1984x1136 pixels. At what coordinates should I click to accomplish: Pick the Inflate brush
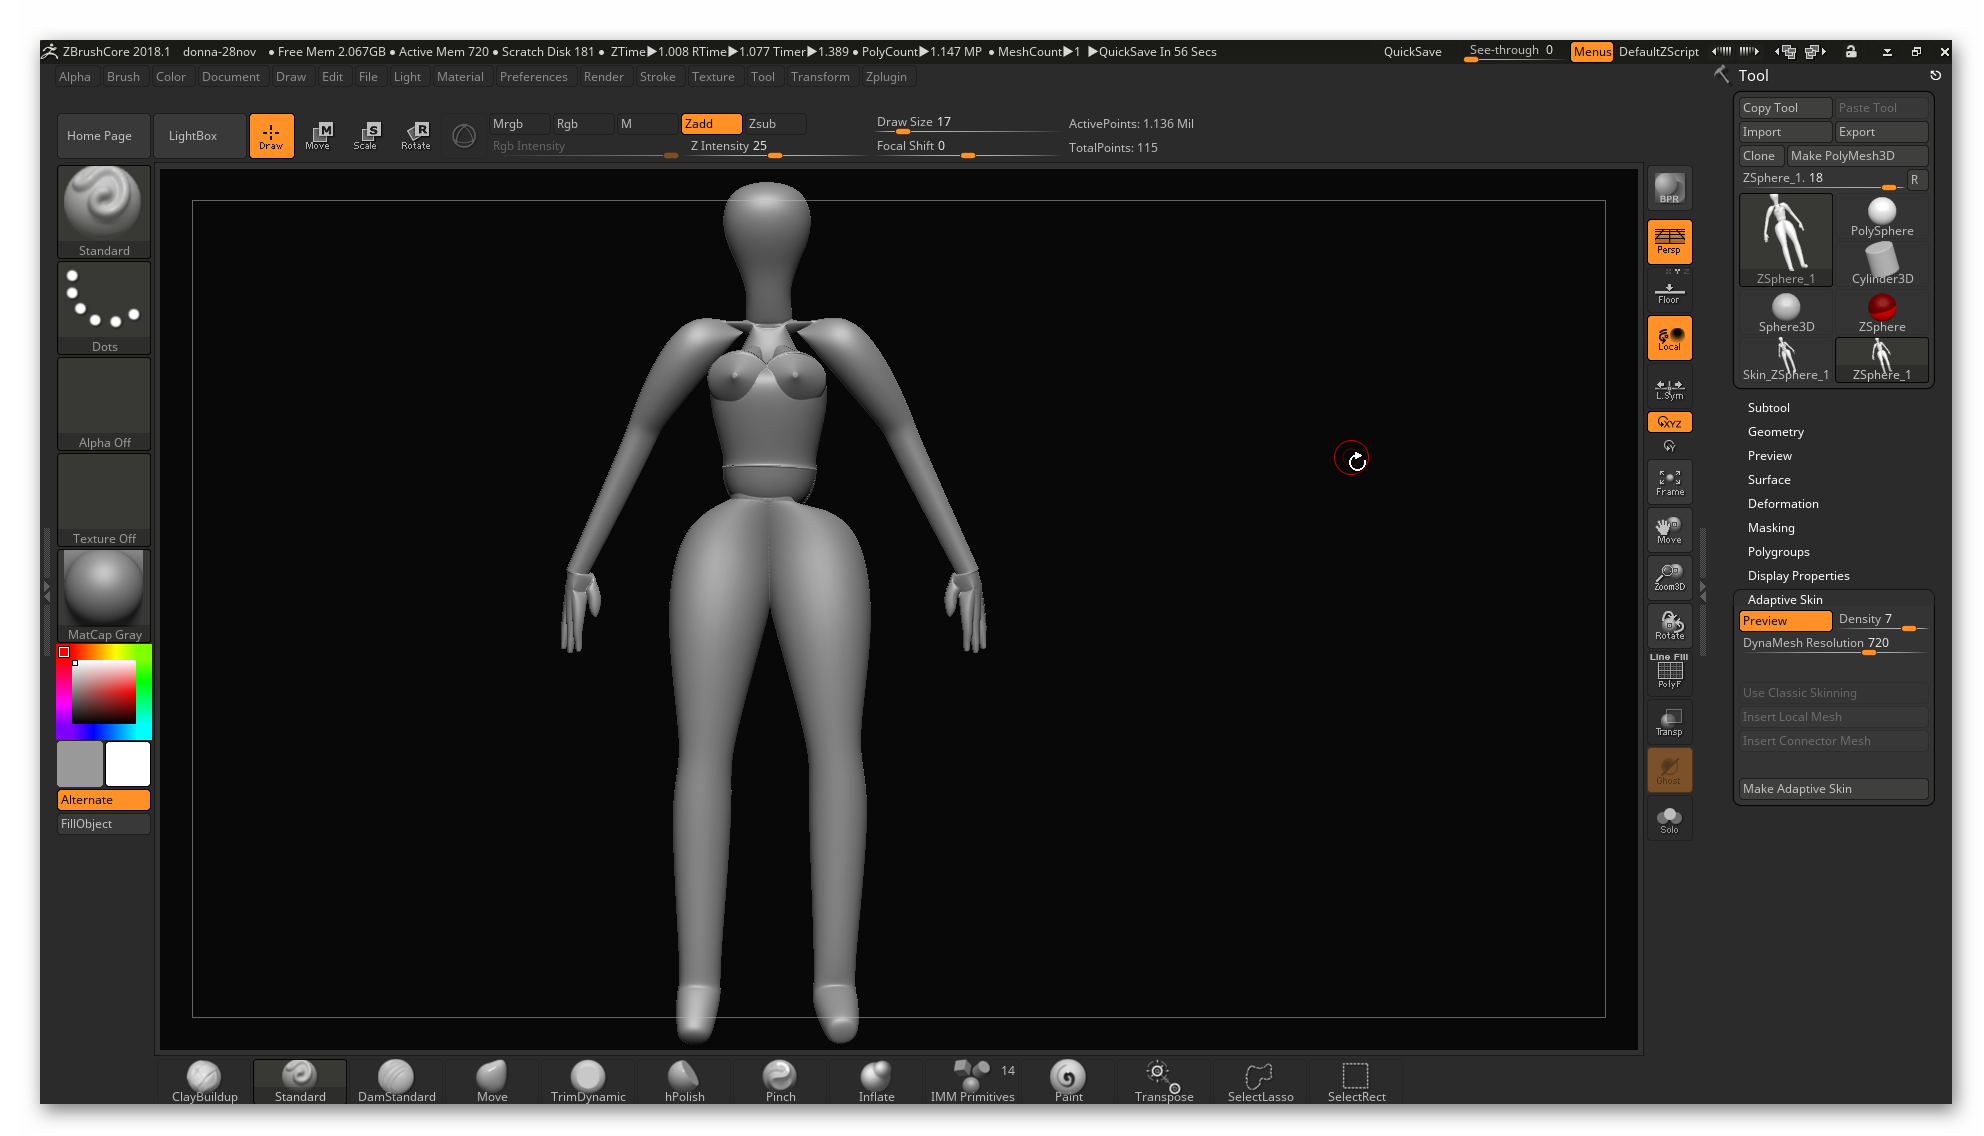point(876,1081)
